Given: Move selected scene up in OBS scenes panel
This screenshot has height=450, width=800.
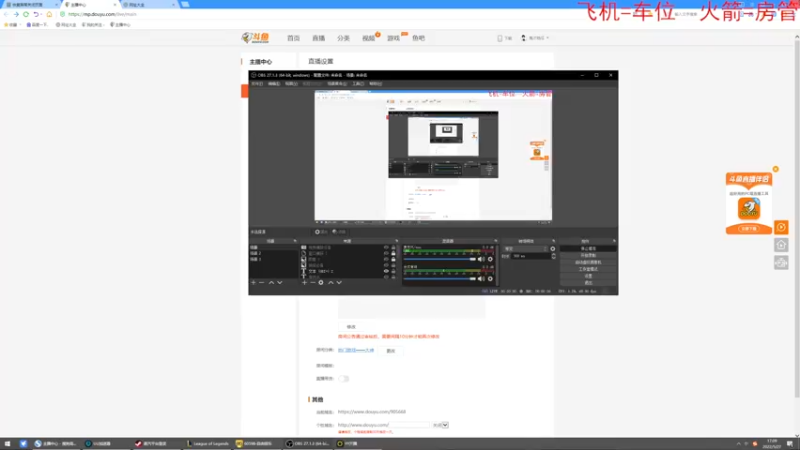Looking at the screenshot, I should (271, 283).
